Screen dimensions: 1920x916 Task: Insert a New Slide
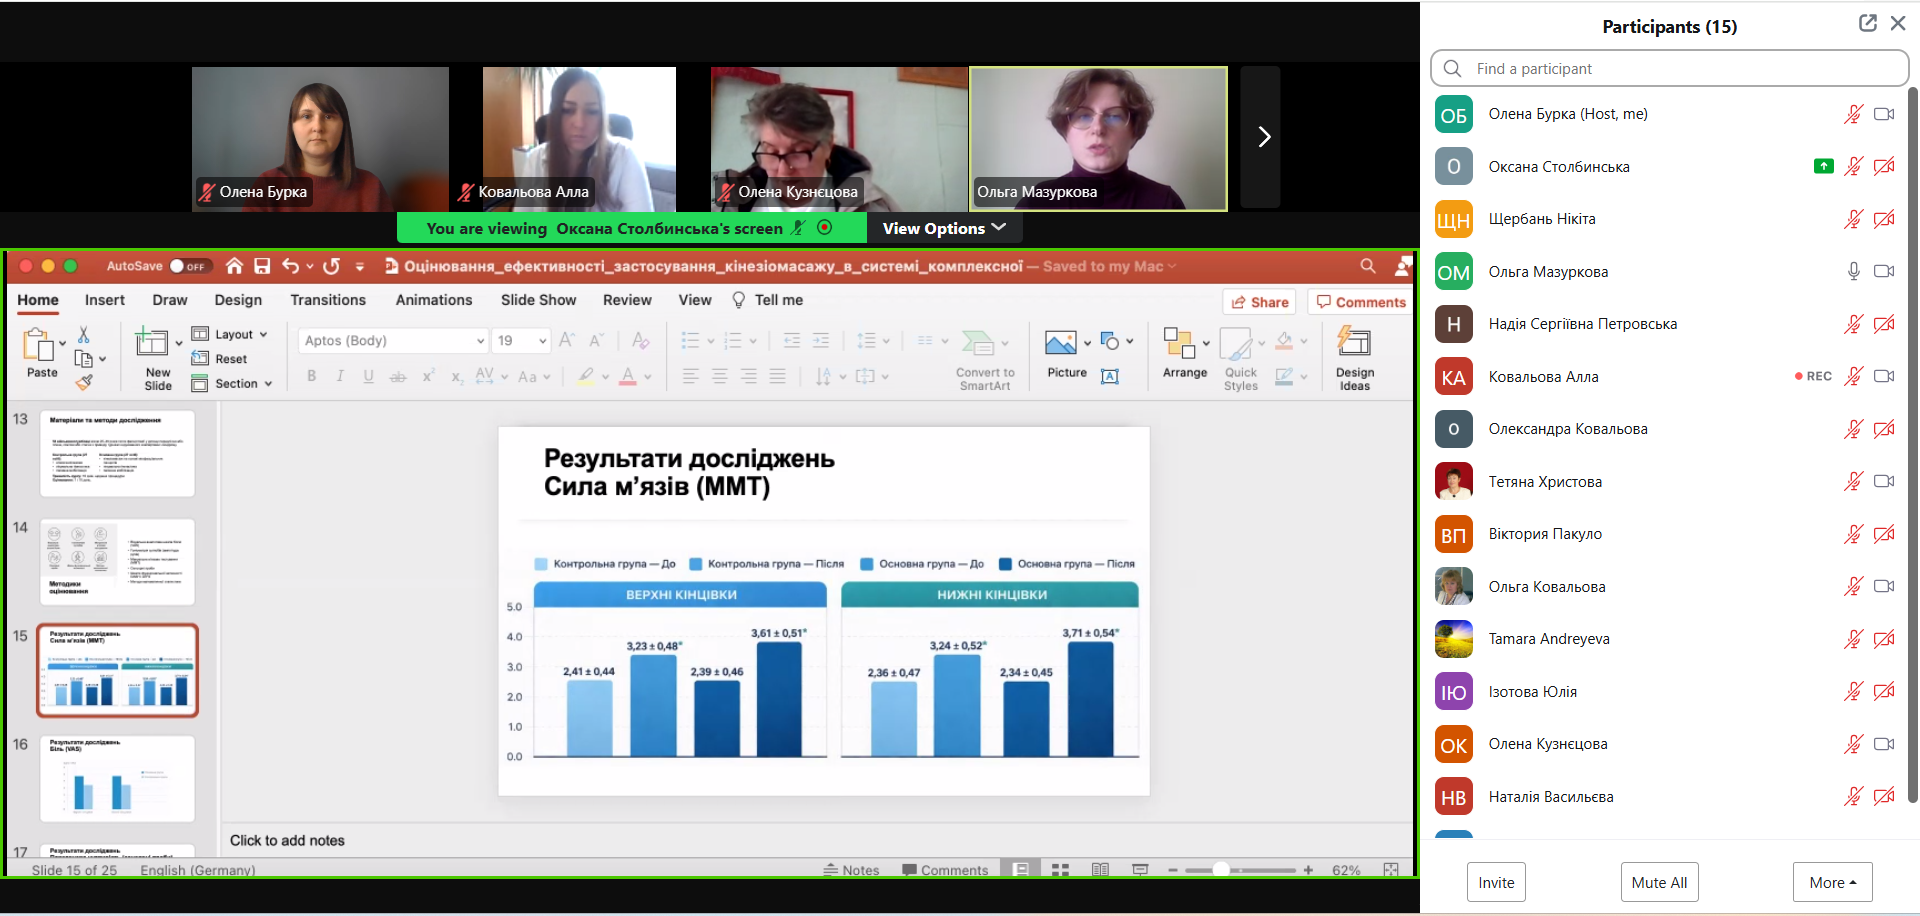[x=153, y=345]
